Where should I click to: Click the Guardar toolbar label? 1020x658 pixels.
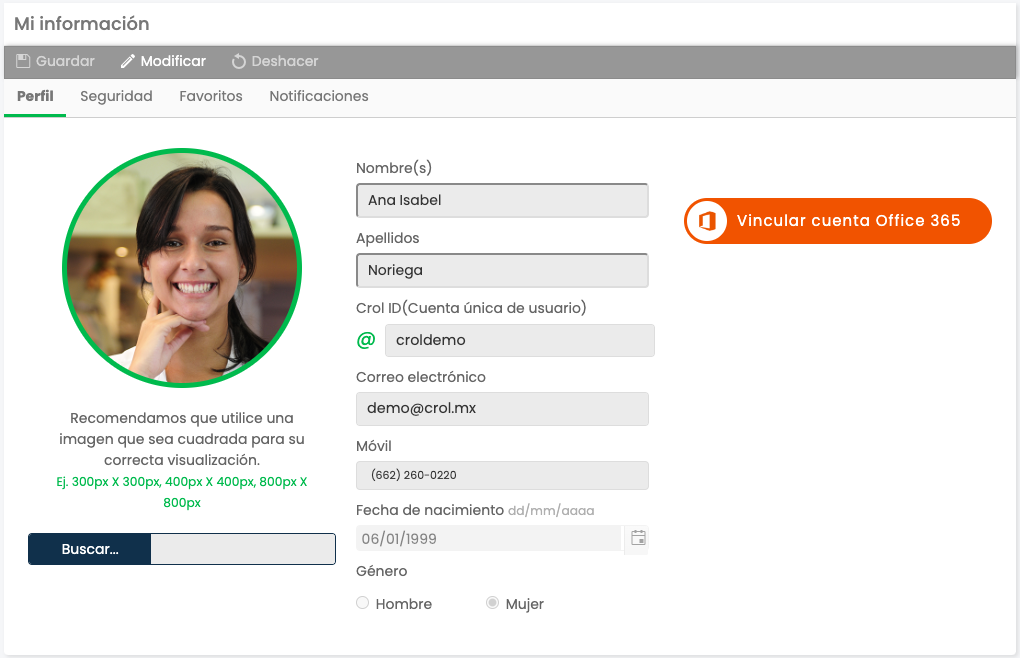pos(65,61)
